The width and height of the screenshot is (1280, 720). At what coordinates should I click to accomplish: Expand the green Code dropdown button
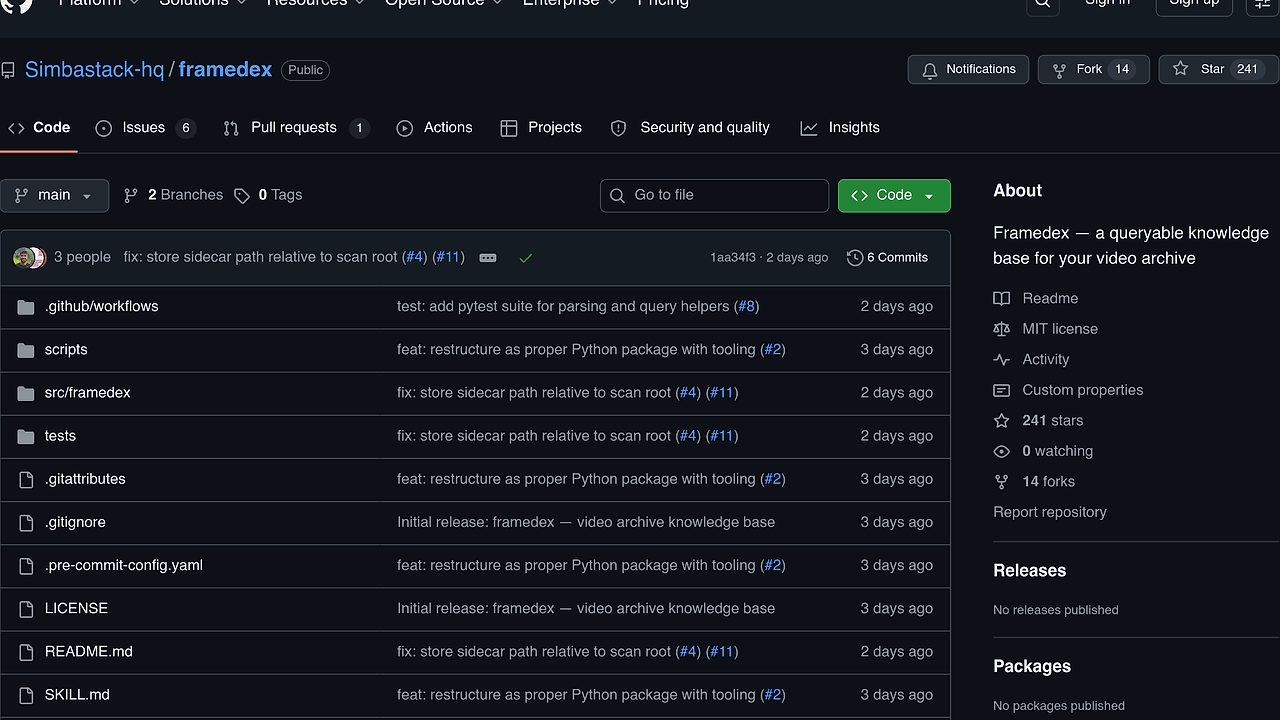894,196
